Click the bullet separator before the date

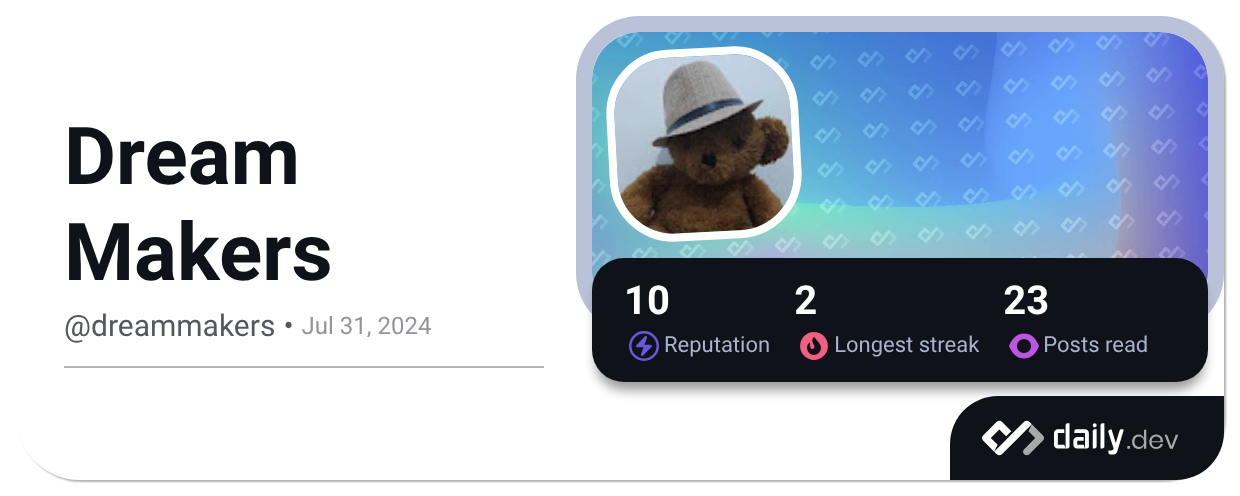pos(288,326)
